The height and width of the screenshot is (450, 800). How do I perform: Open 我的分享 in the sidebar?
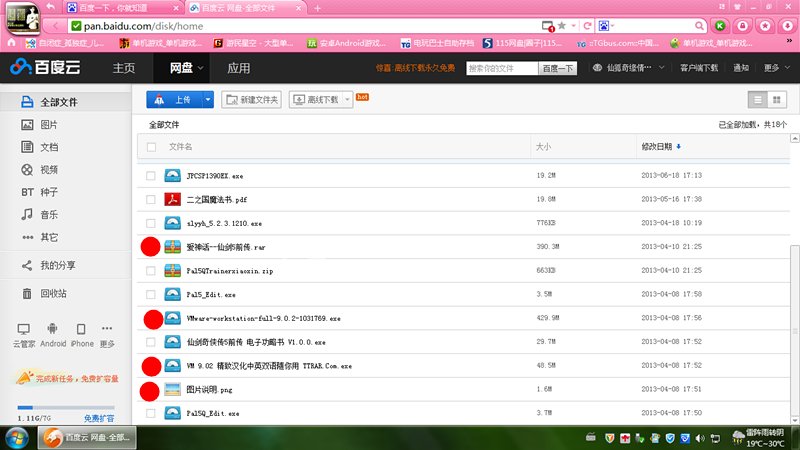coord(48,265)
